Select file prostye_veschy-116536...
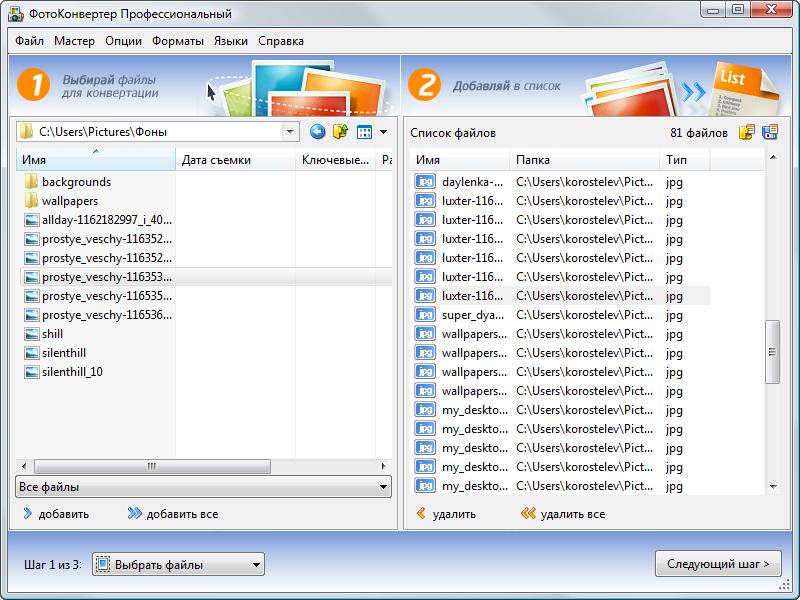This screenshot has height=600, width=800. 107,315
